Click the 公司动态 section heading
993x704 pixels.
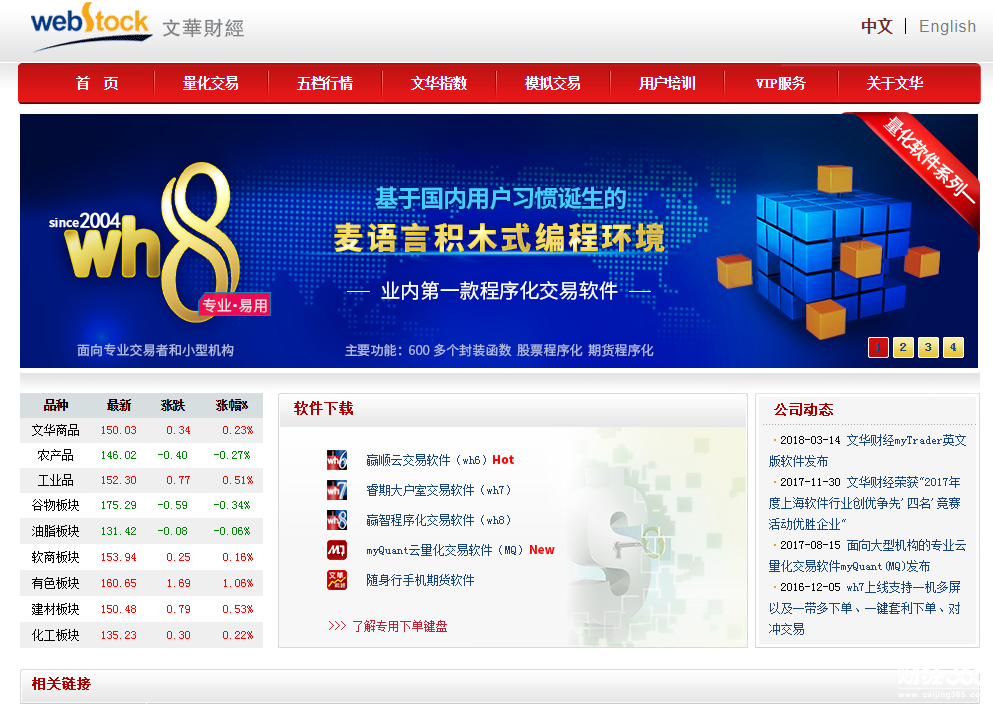pos(804,410)
